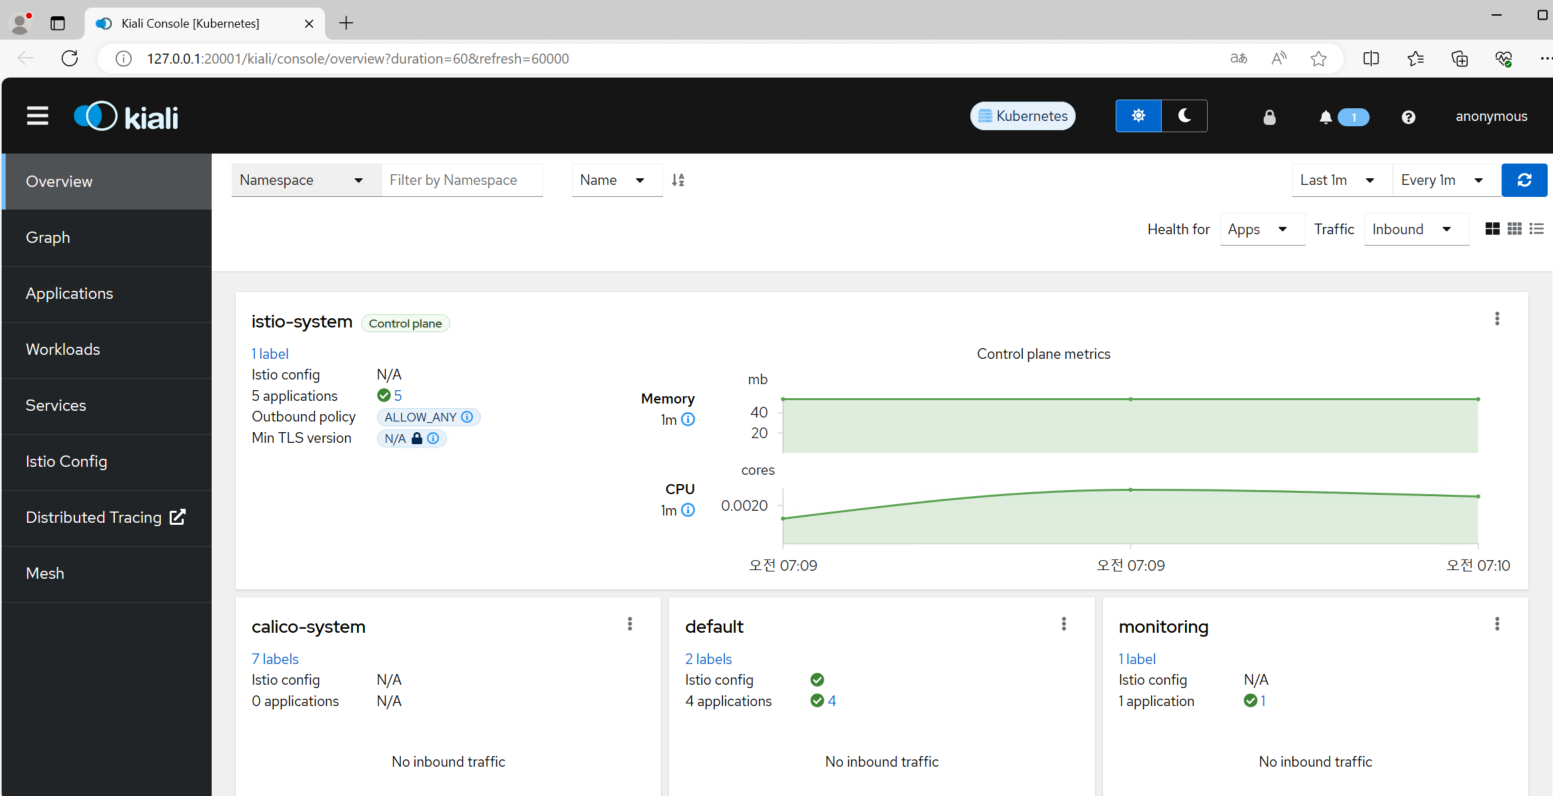Viewport: 1553px width, 796px height.
Task: Reload the browser page
Action: point(69,58)
